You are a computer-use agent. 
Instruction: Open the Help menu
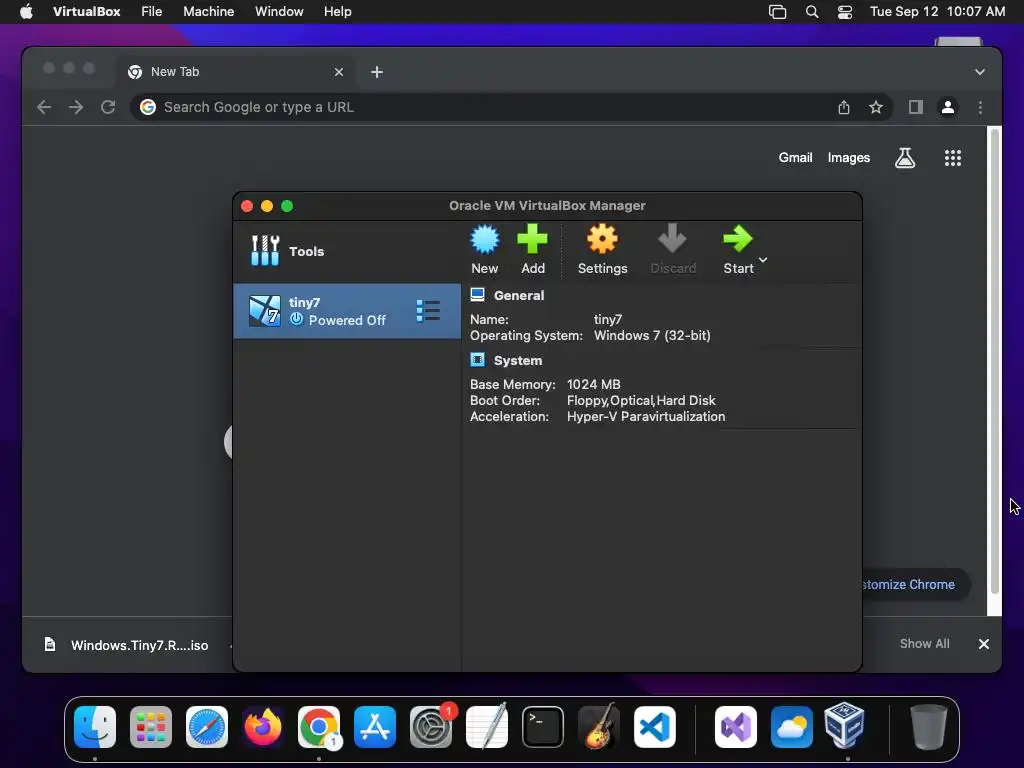(x=338, y=12)
